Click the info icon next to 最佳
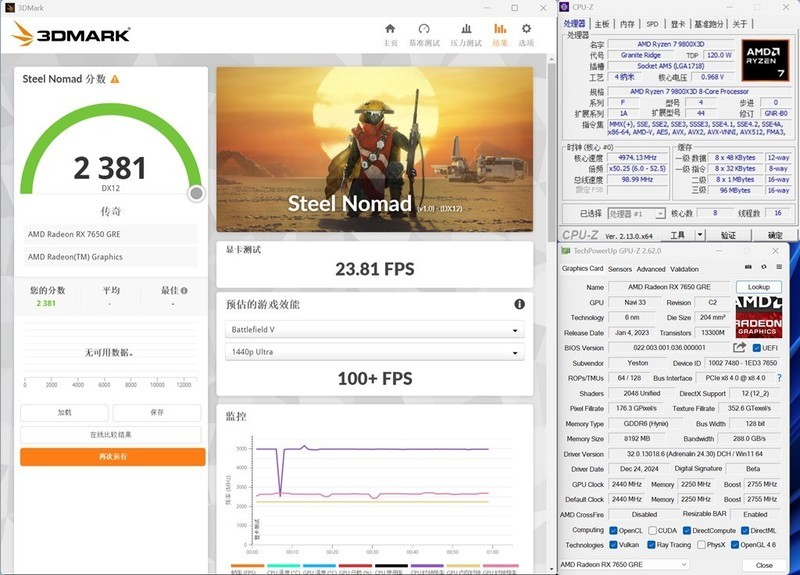This screenshot has height=575, width=800. (x=184, y=290)
